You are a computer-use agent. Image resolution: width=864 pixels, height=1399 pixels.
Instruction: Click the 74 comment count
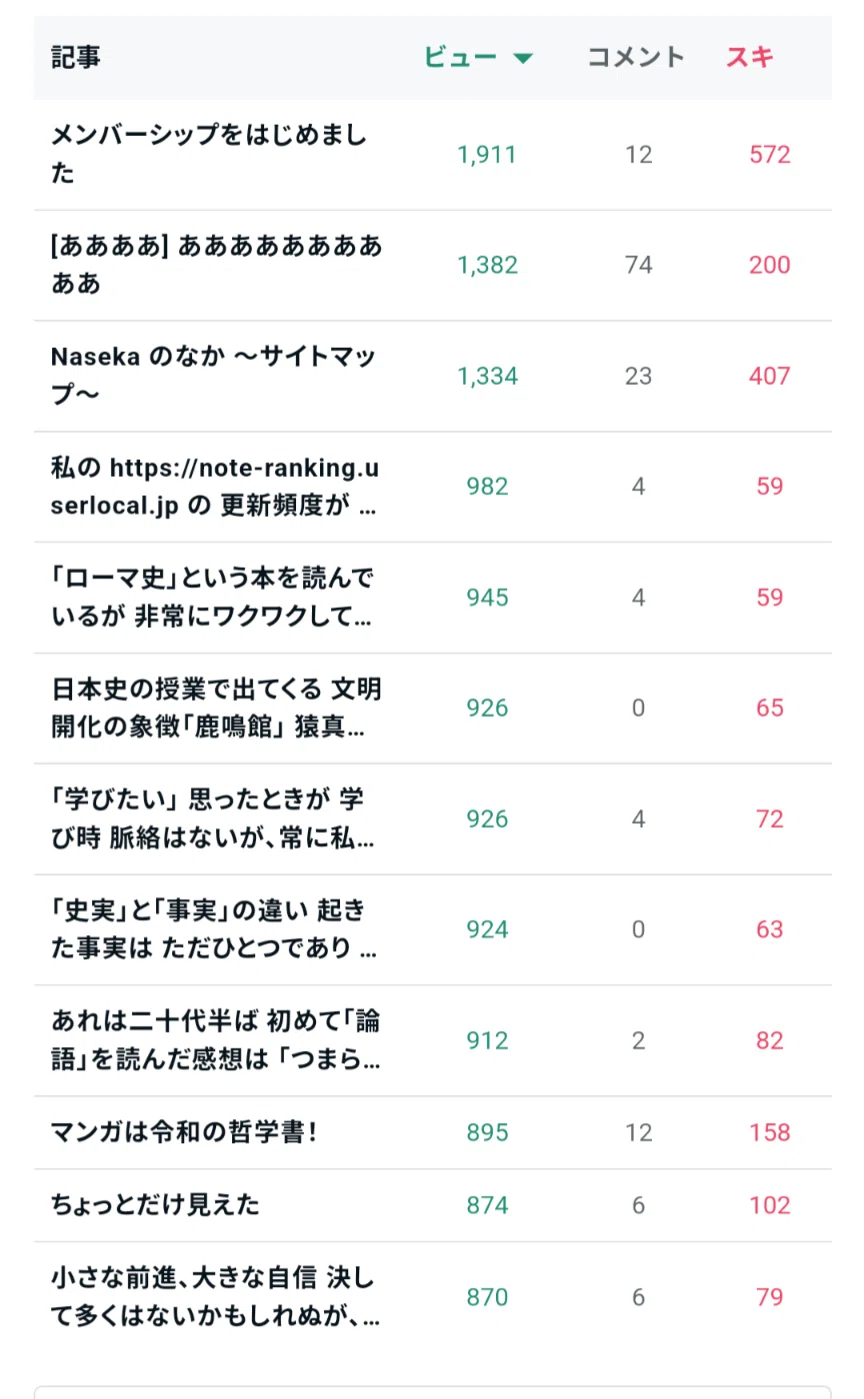click(x=638, y=265)
